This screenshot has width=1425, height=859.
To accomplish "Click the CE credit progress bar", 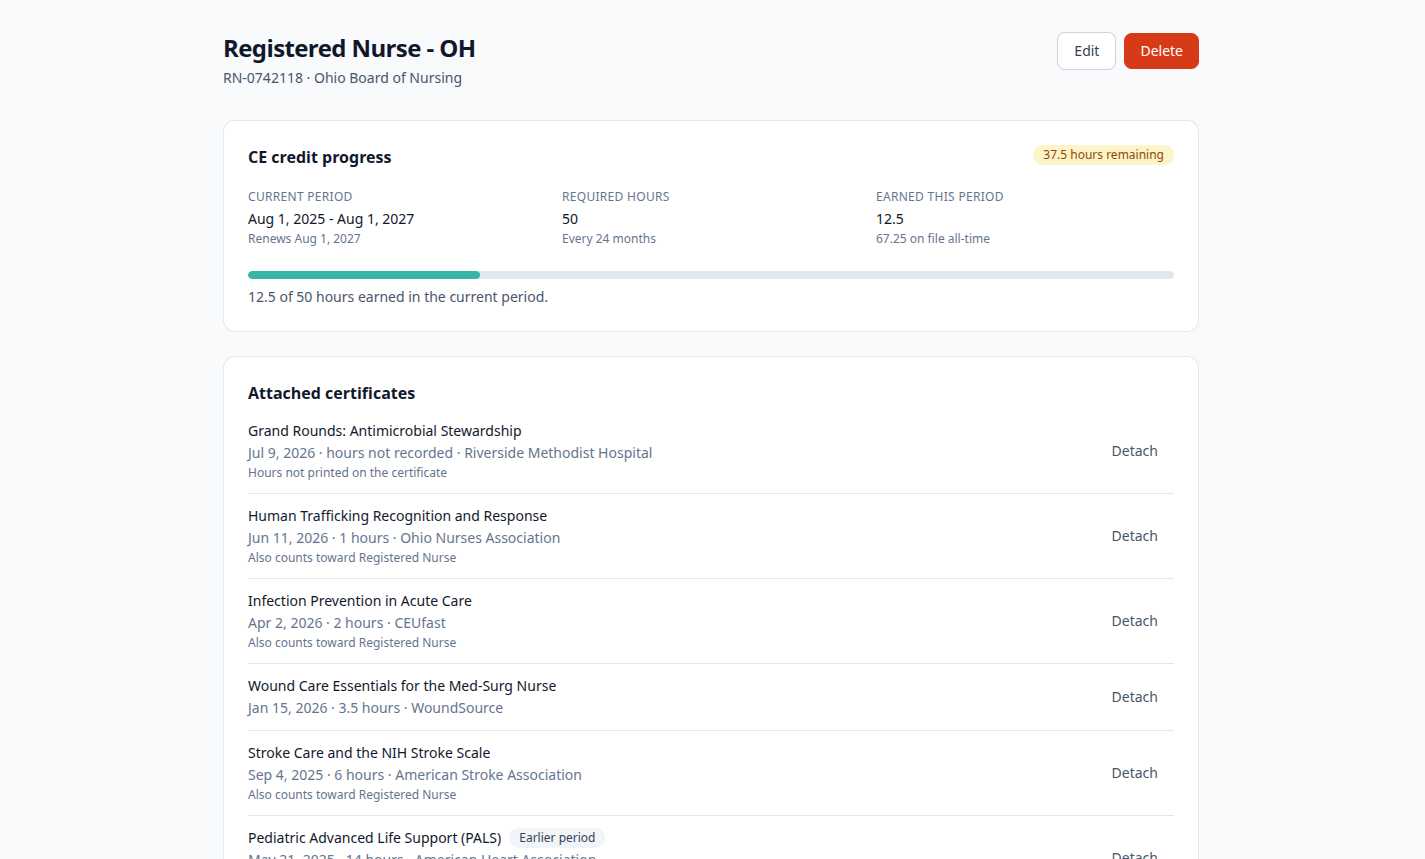I will pos(711,275).
